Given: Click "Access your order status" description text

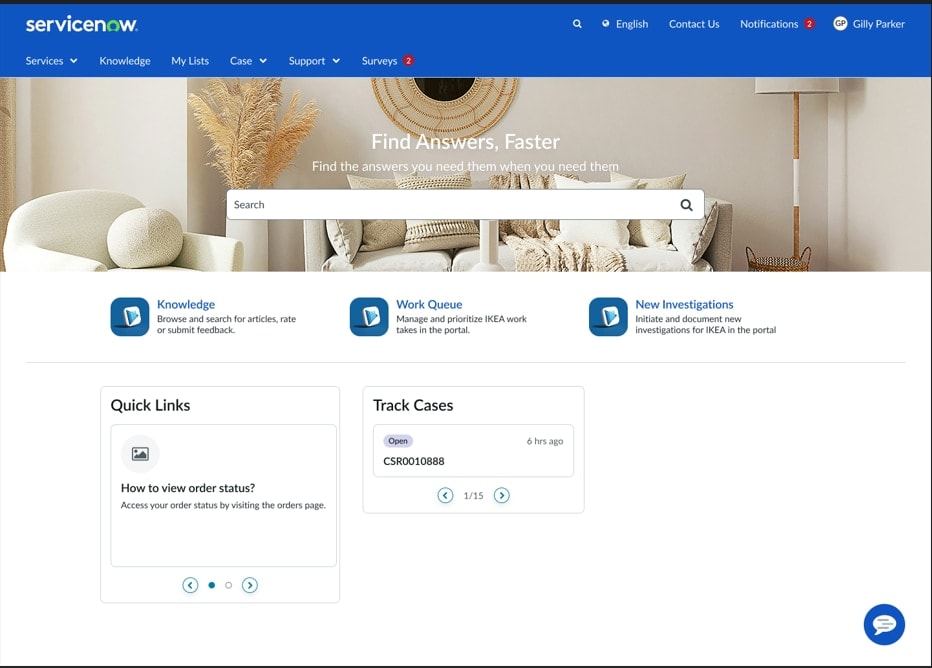Looking at the screenshot, I should 223,505.
